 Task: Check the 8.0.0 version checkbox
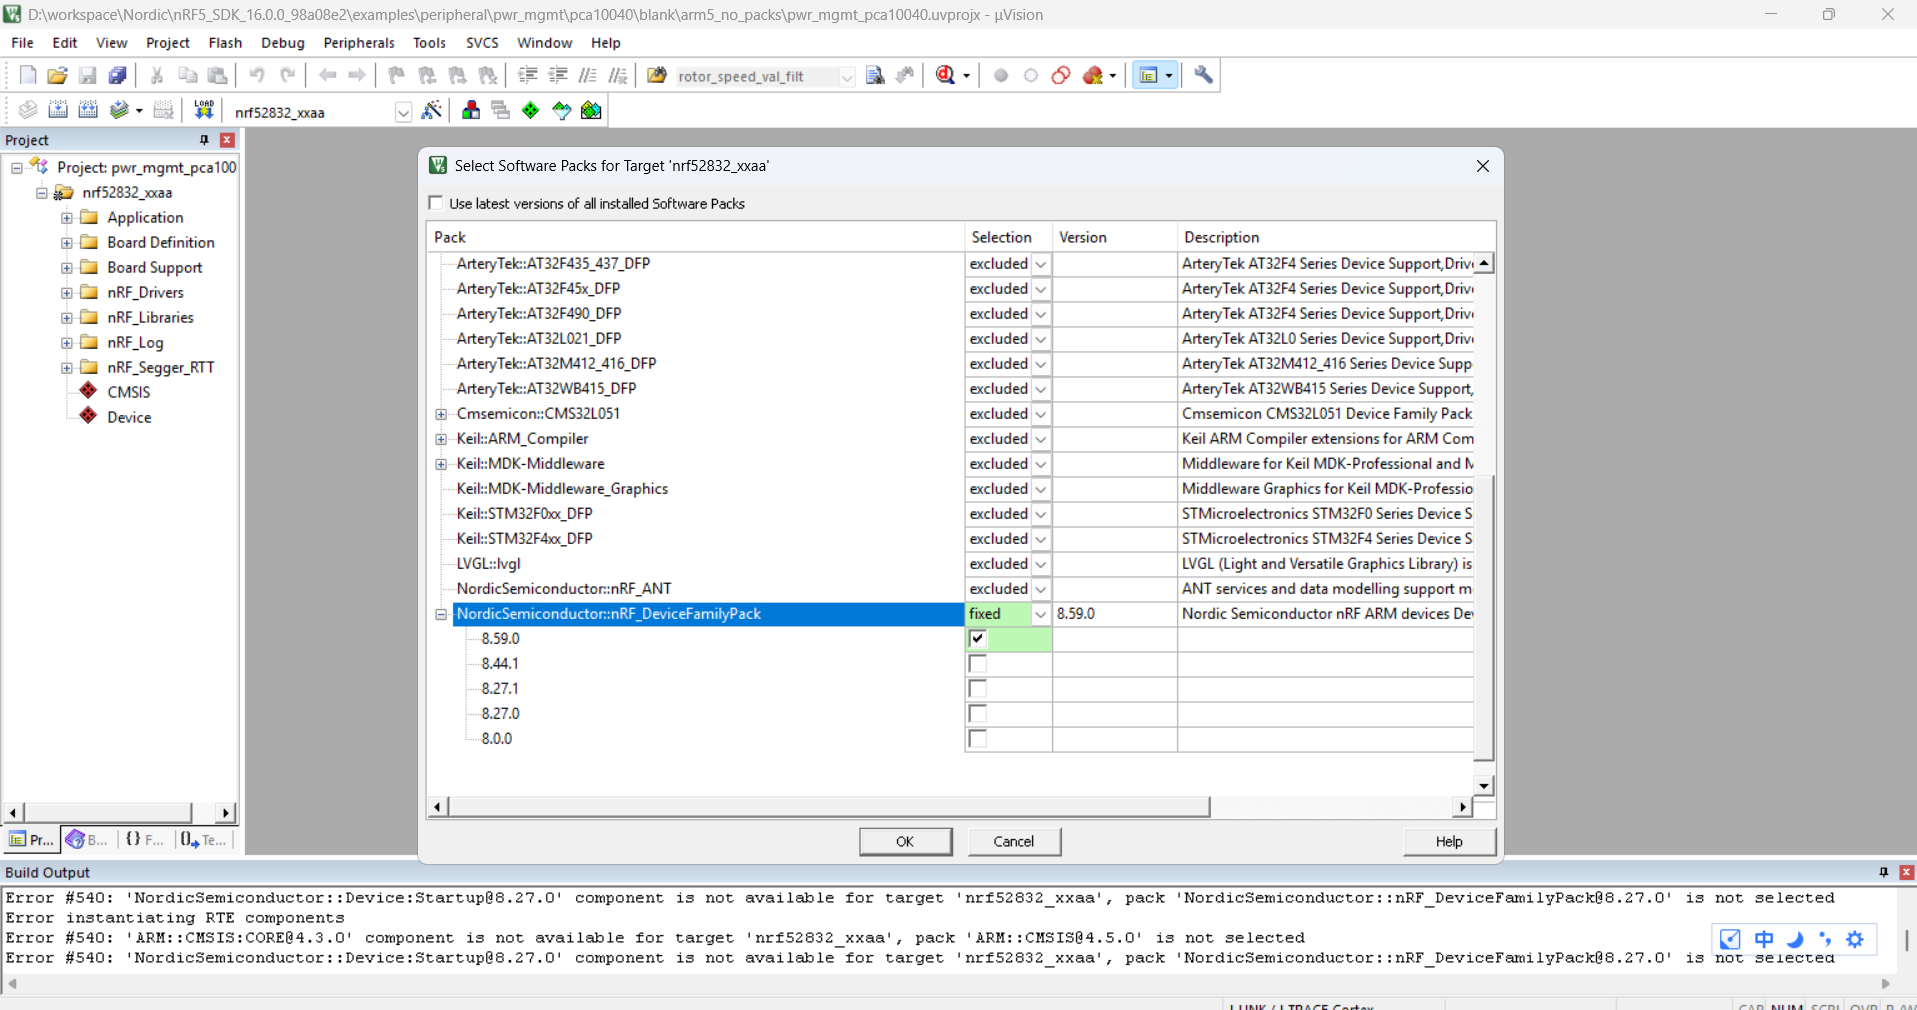[x=978, y=739]
